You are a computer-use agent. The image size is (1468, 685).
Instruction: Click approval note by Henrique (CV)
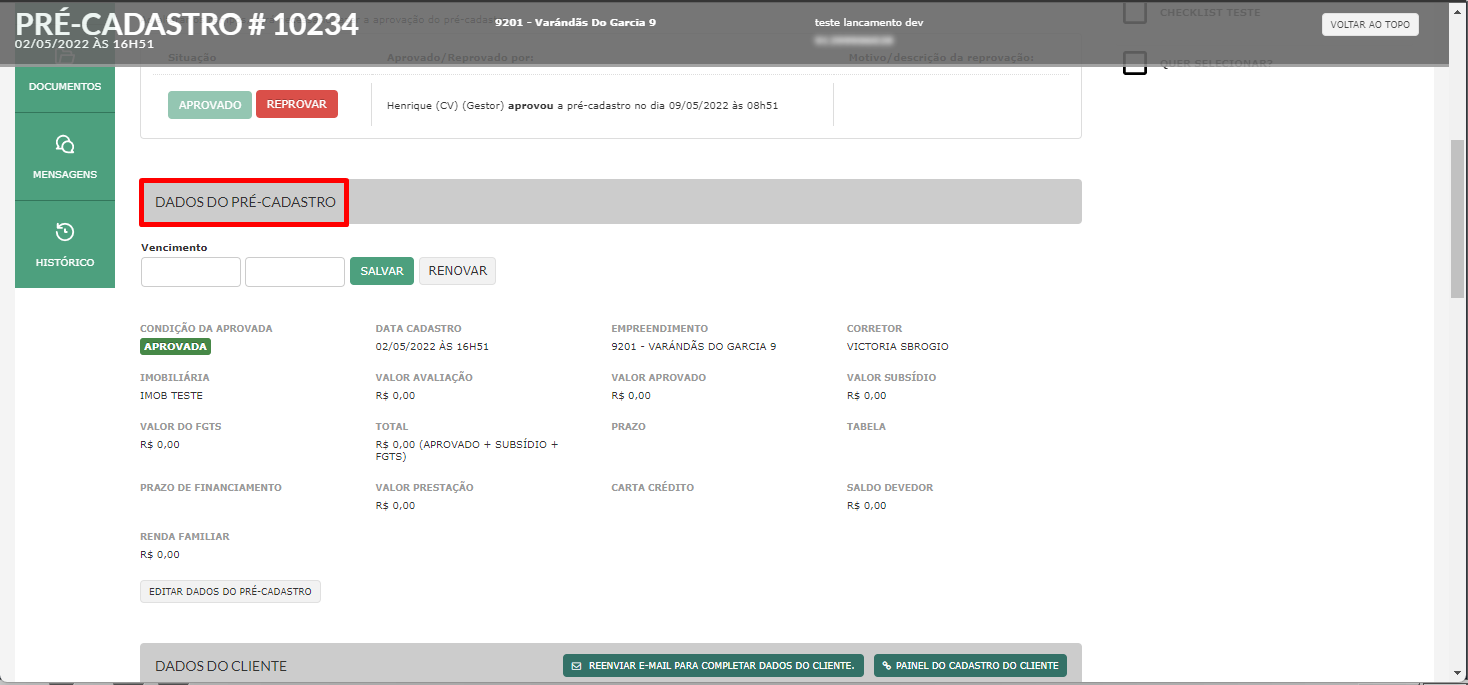pyautogui.click(x=582, y=105)
